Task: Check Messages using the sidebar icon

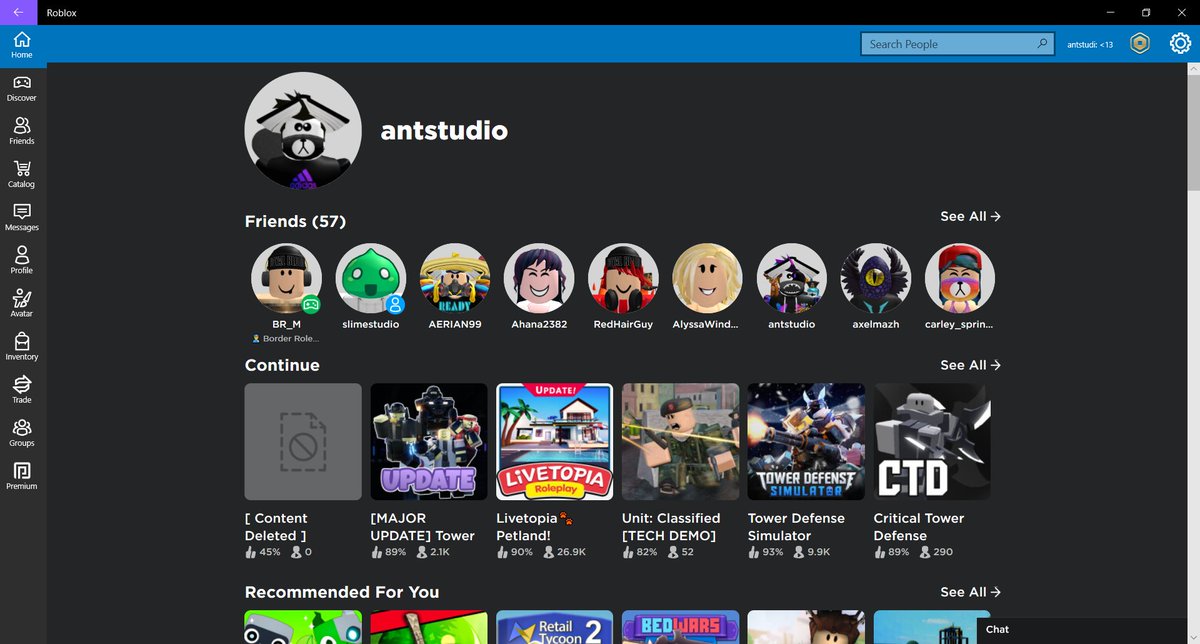Action: pyautogui.click(x=21, y=214)
